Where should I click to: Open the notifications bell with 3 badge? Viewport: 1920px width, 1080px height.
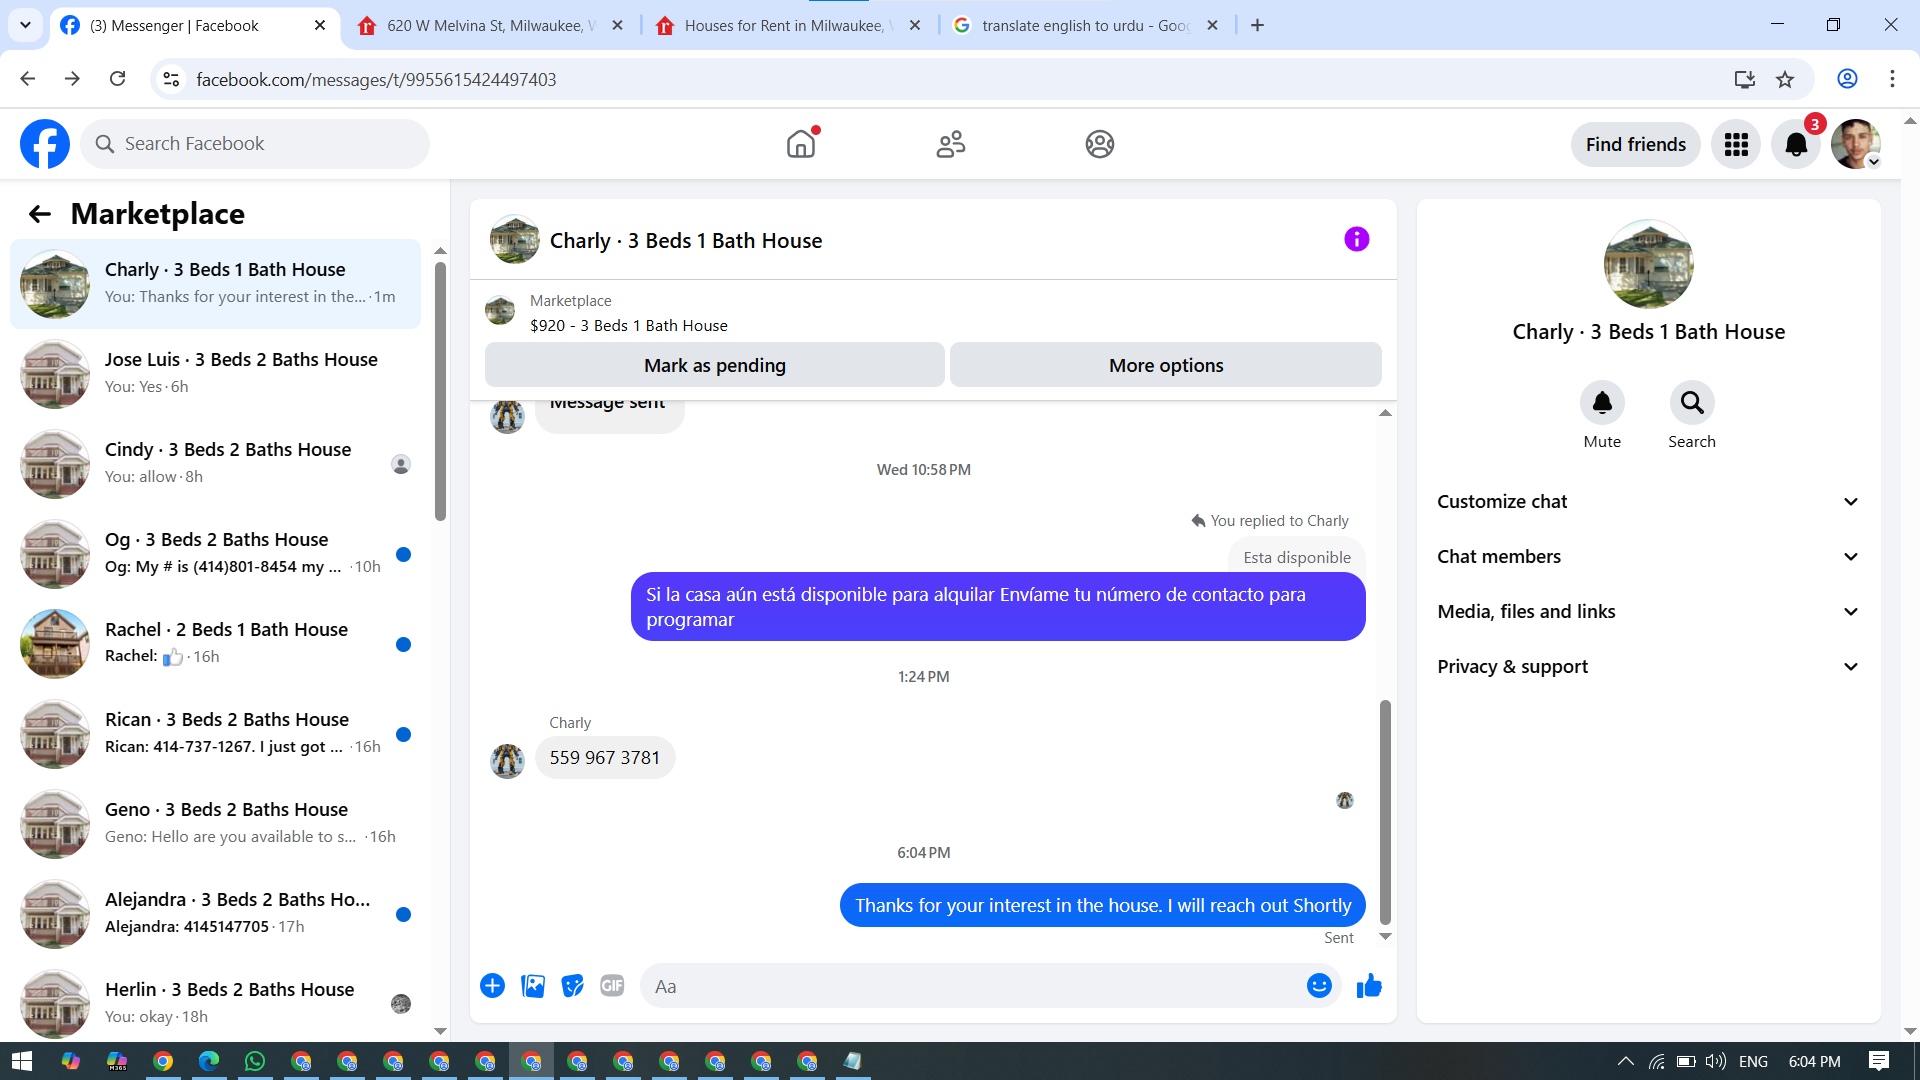click(x=1796, y=144)
